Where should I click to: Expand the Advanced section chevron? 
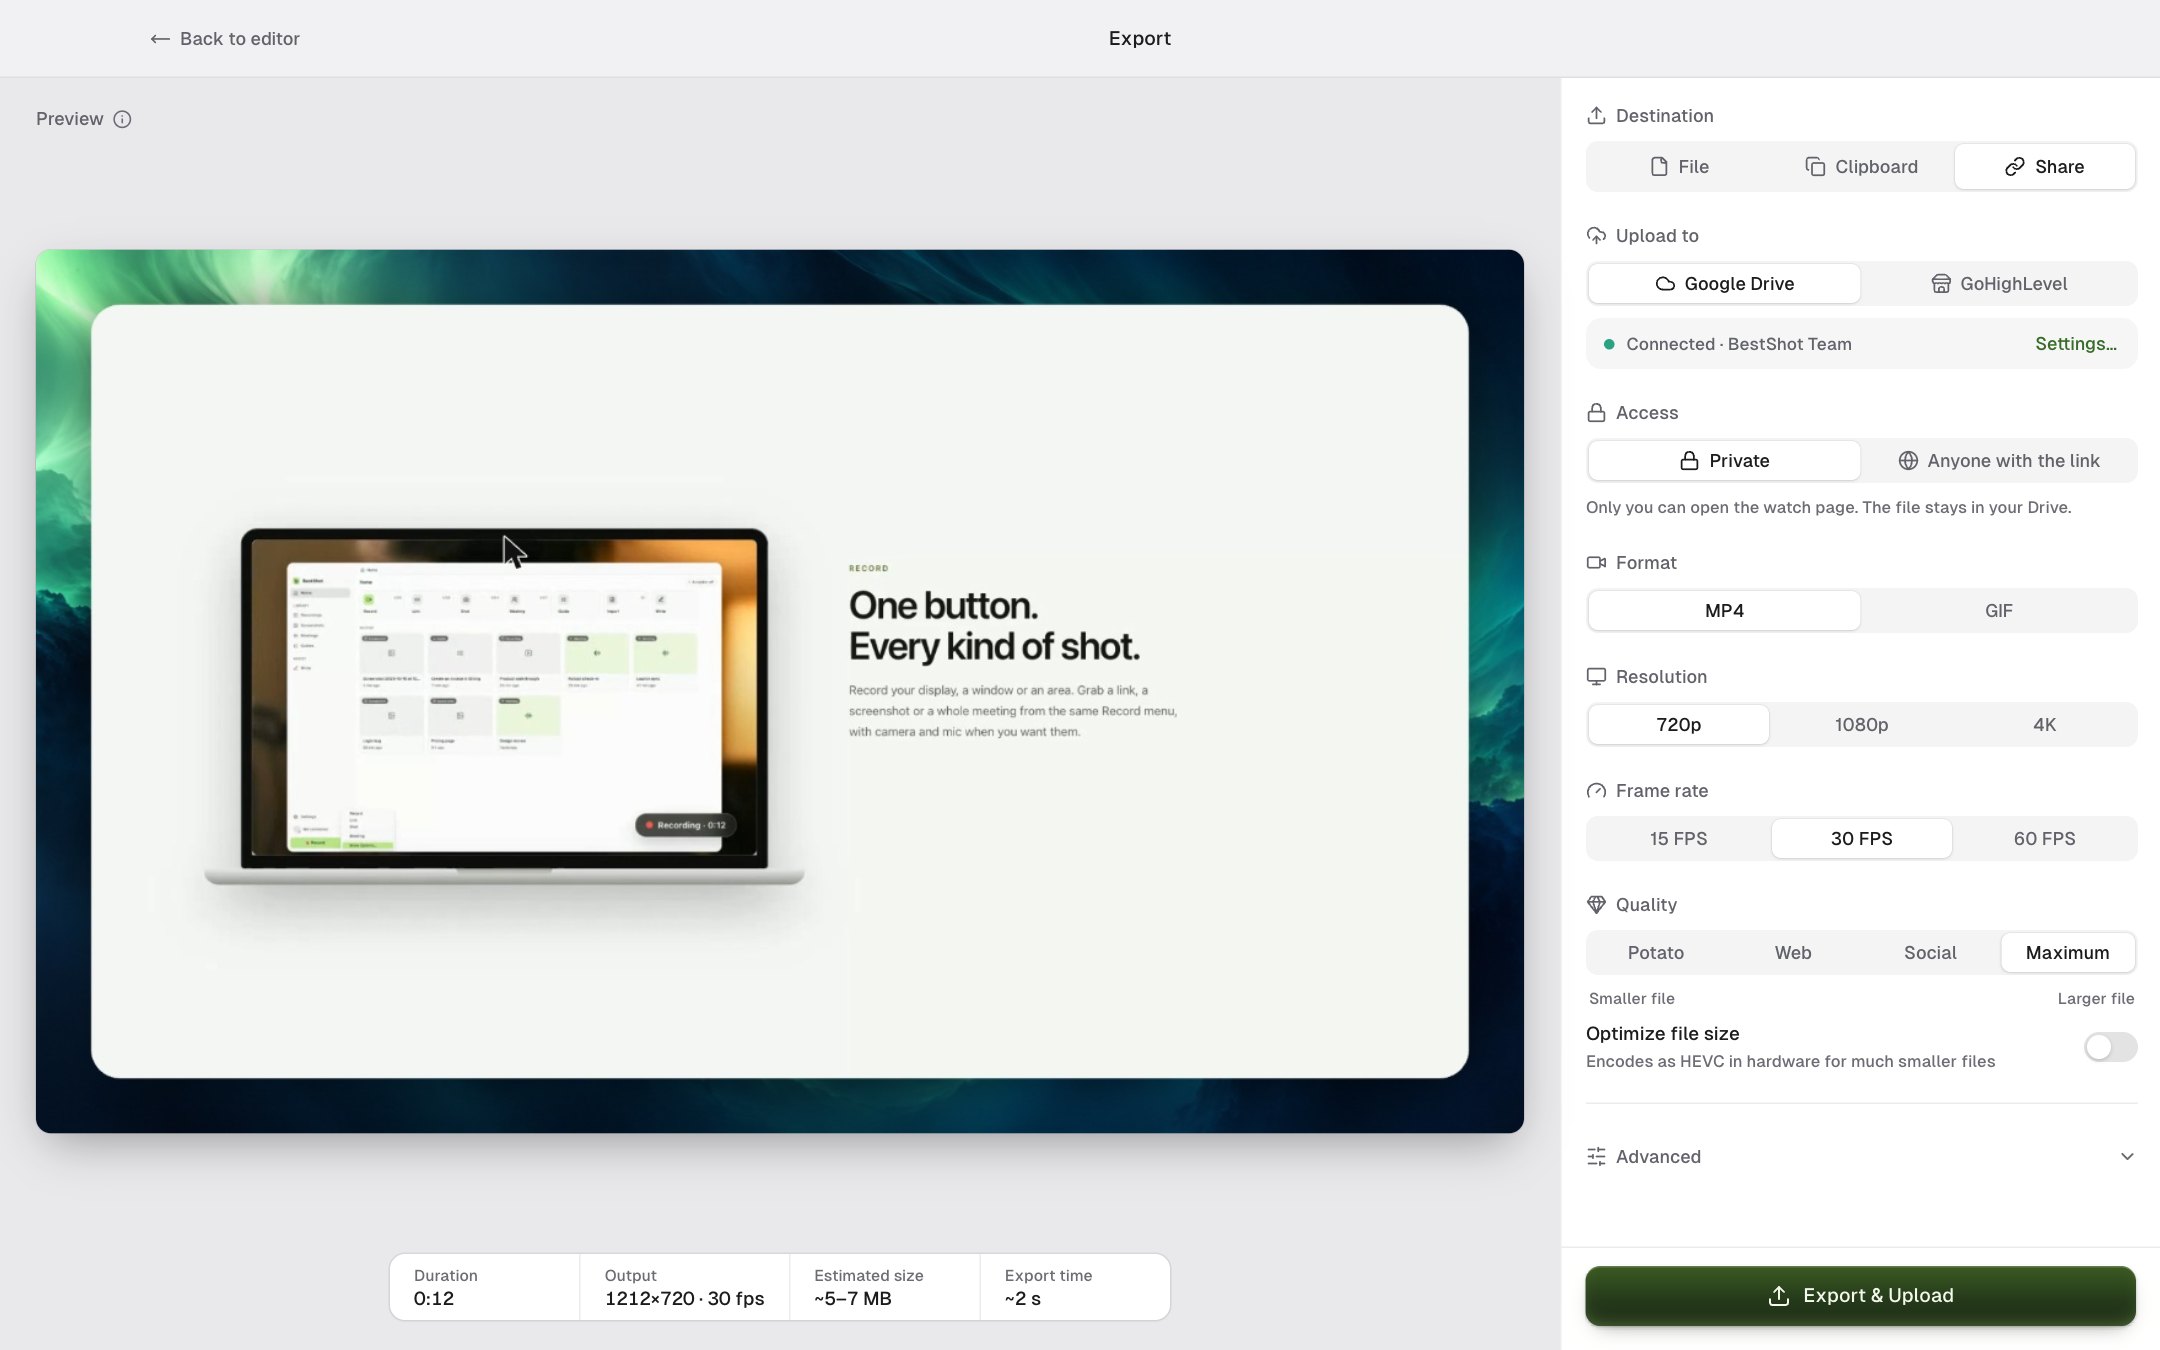[x=2126, y=1157]
